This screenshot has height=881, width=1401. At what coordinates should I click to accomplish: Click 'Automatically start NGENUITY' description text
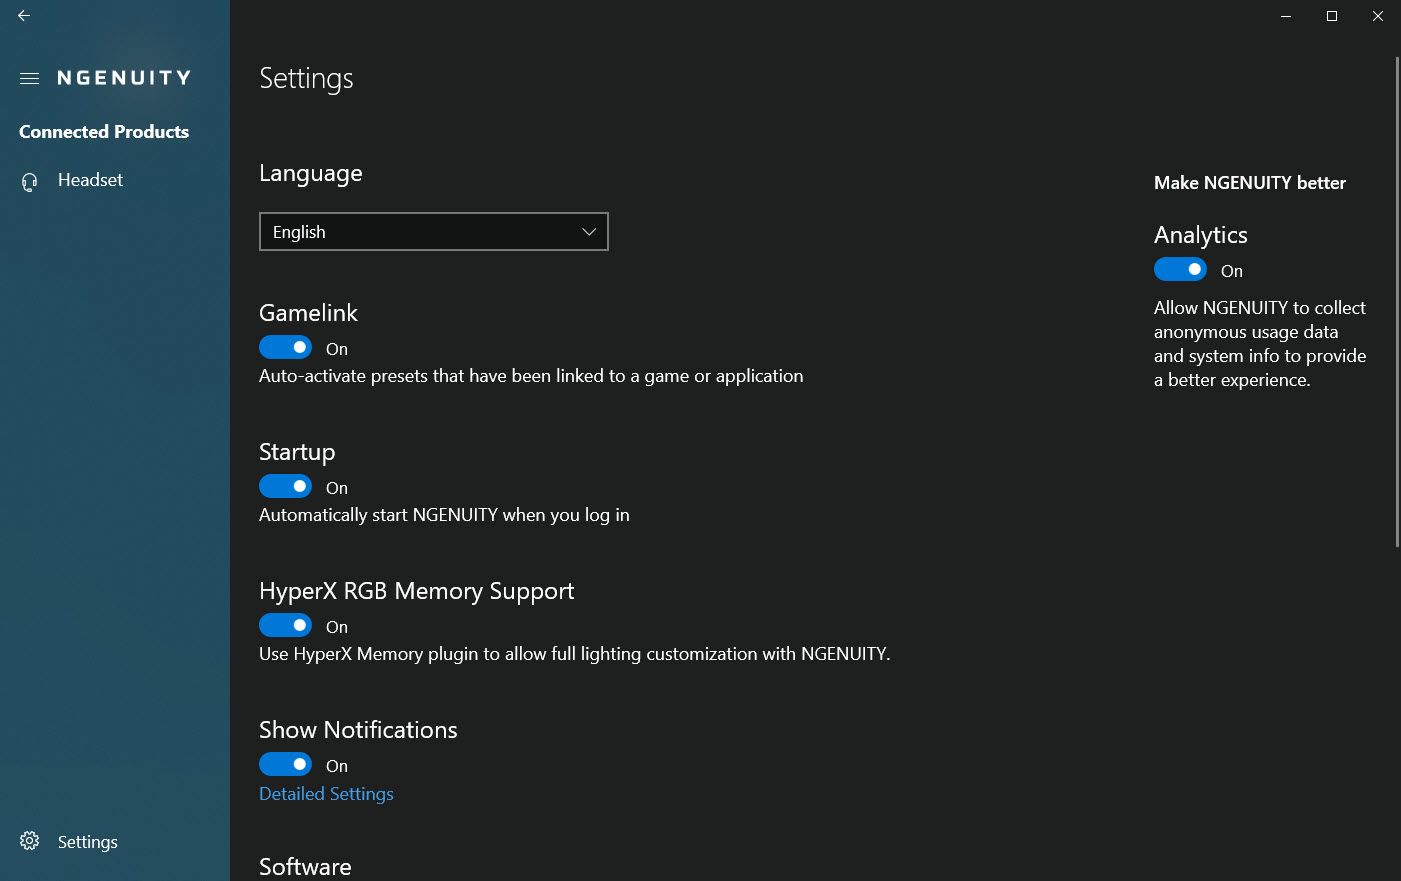coord(444,515)
